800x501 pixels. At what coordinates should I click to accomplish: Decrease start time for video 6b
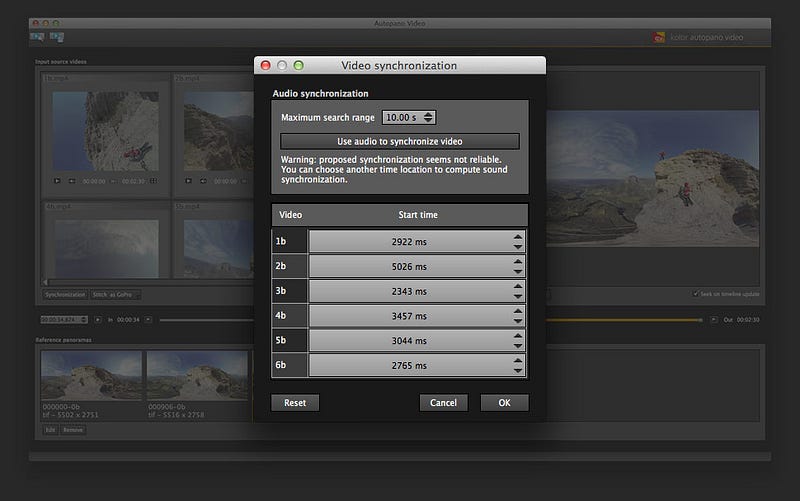(518, 370)
